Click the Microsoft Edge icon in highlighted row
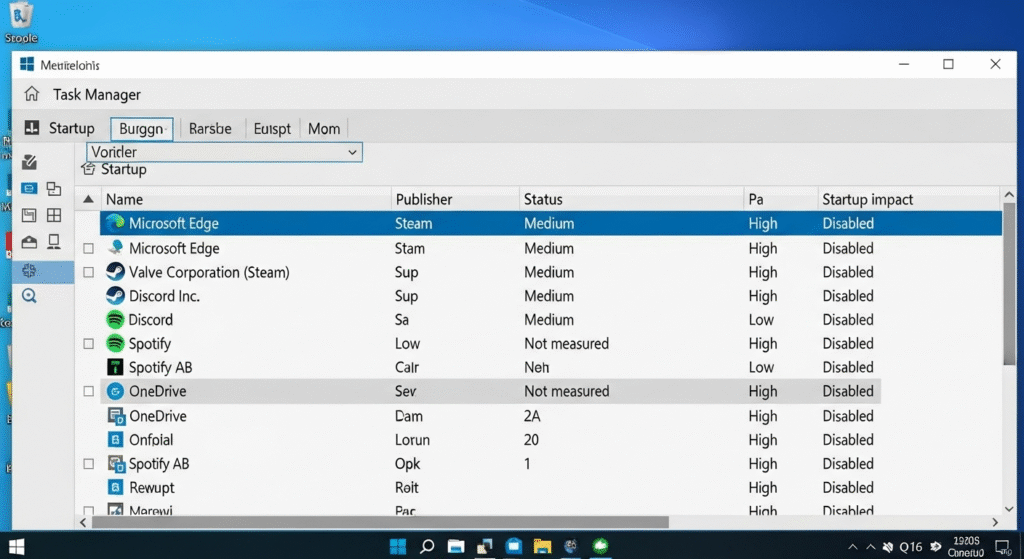Screen dimensions: 1024x559 (115, 224)
